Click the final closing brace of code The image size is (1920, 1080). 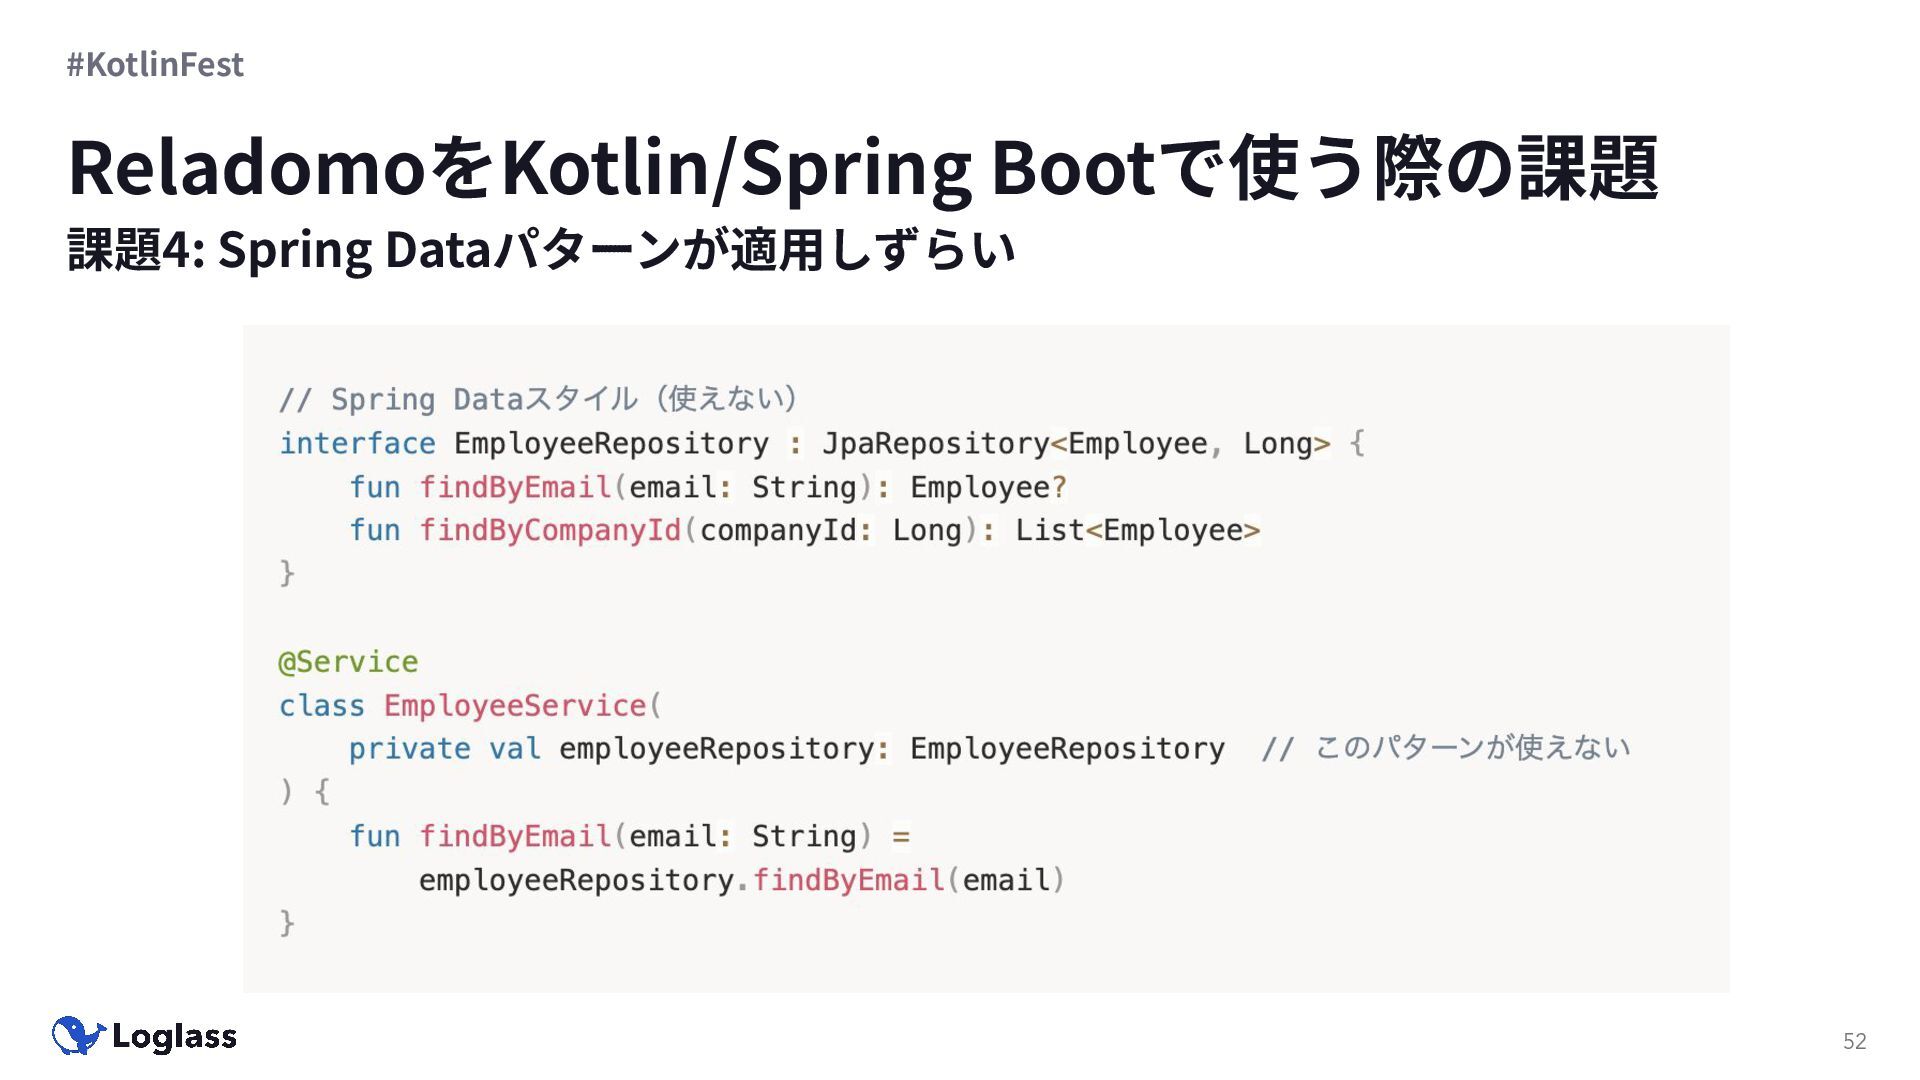click(x=287, y=922)
